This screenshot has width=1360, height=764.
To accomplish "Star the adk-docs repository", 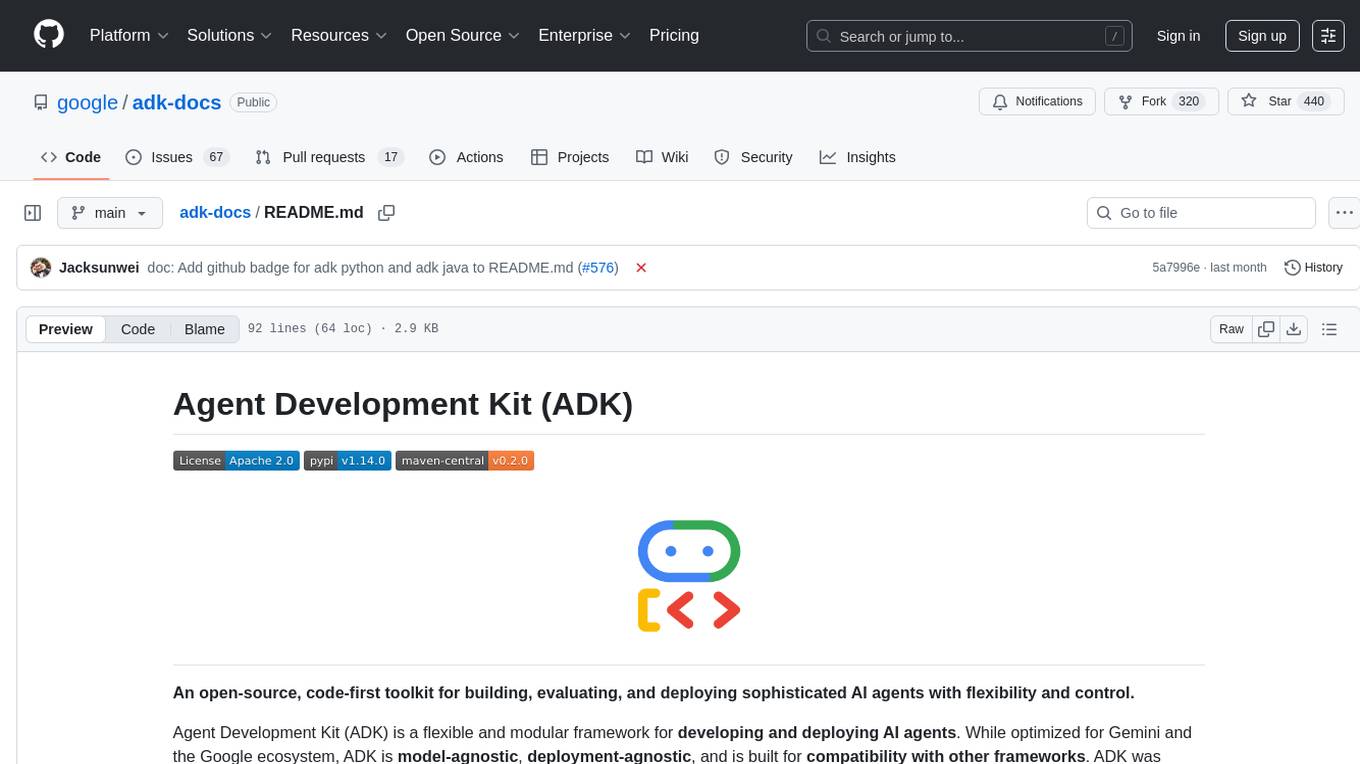I will click(1285, 102).
